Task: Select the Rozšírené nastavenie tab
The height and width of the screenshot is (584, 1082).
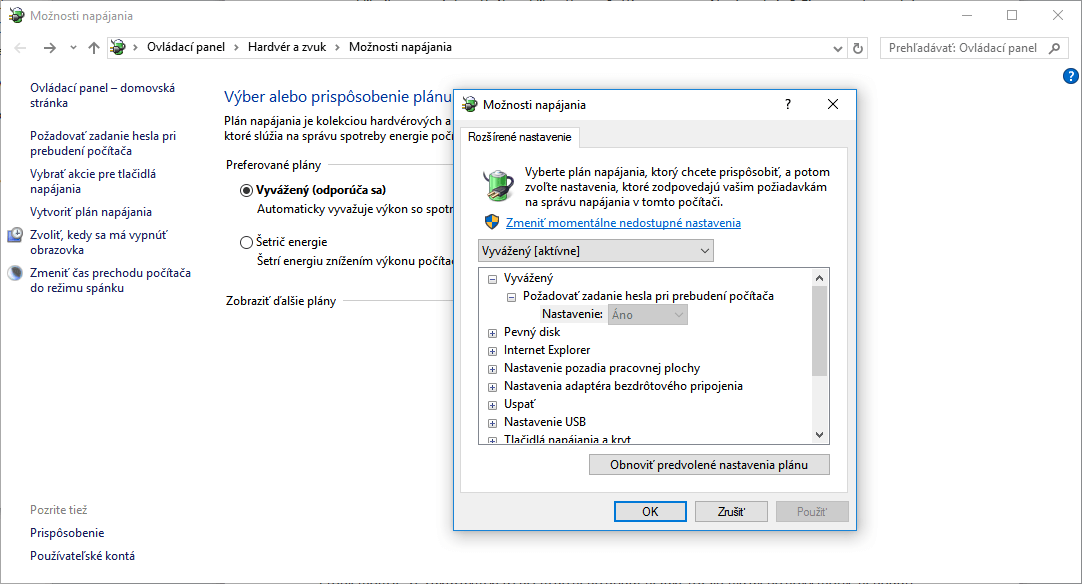Action: [518, 138]
